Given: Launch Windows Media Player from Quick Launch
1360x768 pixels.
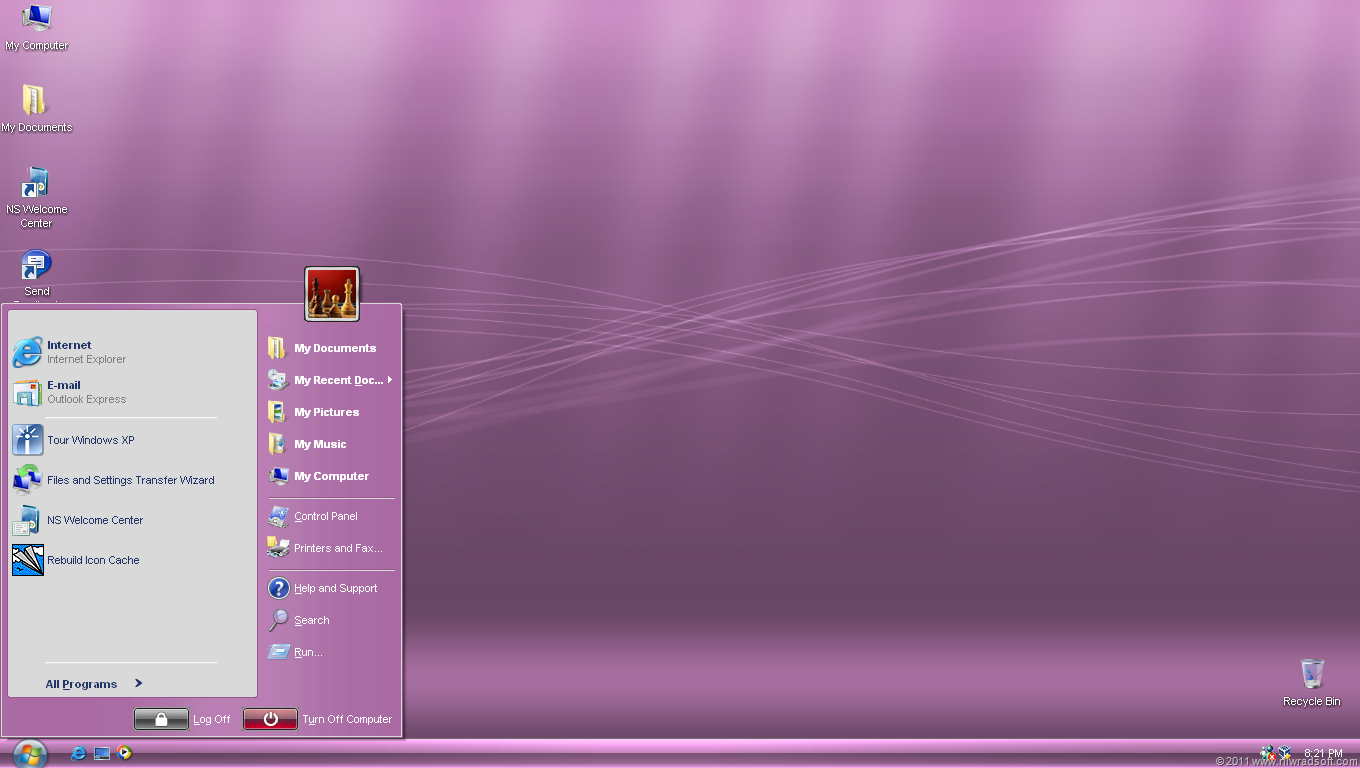Looking at the screenshot, I should pos(125,753).
